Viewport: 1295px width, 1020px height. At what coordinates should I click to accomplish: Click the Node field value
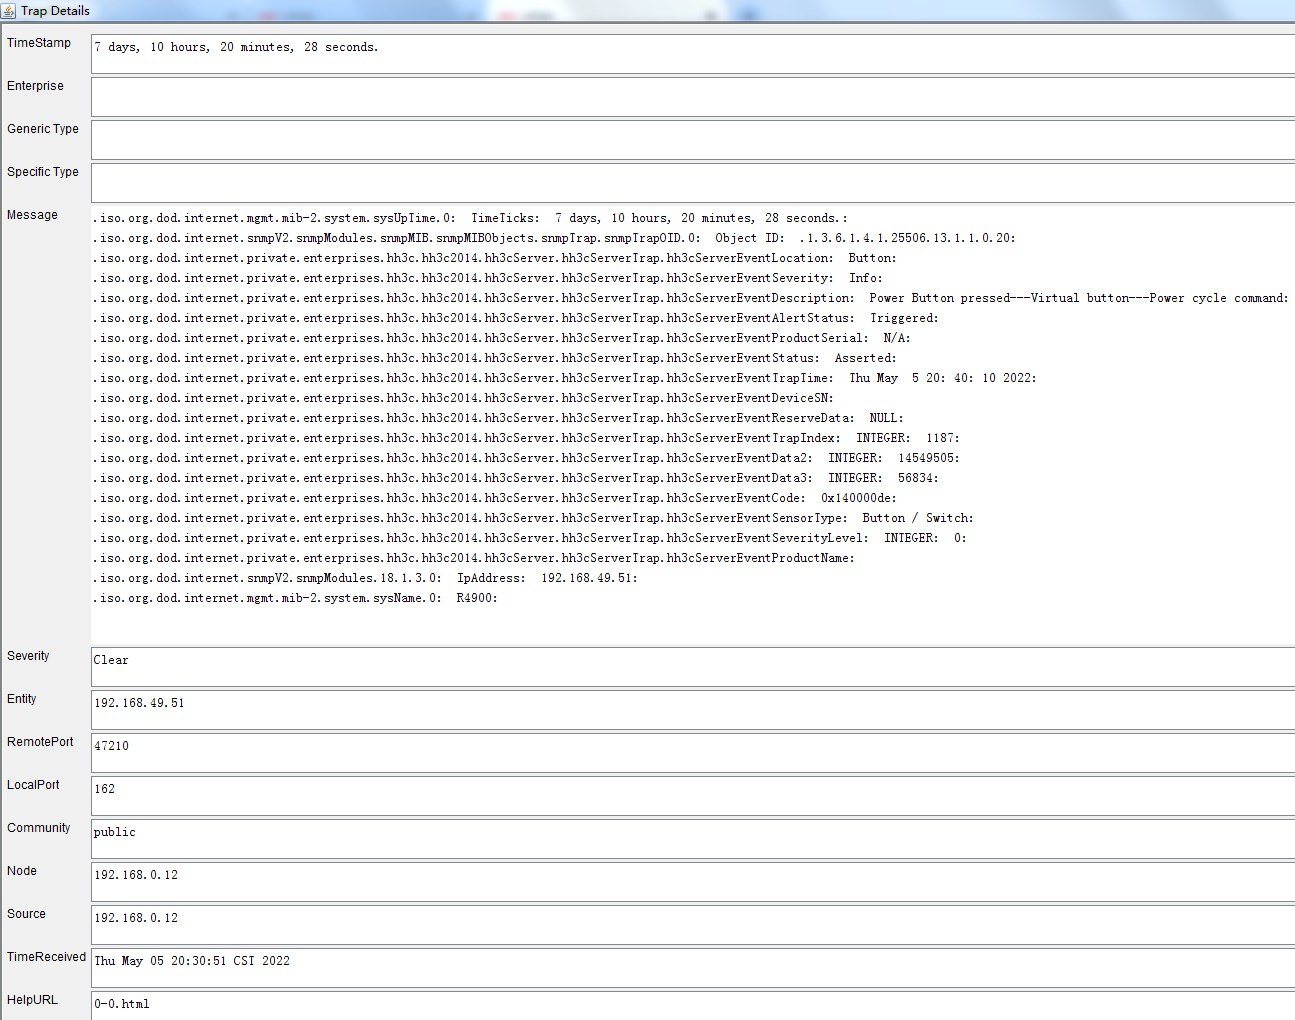coord(693,882)
